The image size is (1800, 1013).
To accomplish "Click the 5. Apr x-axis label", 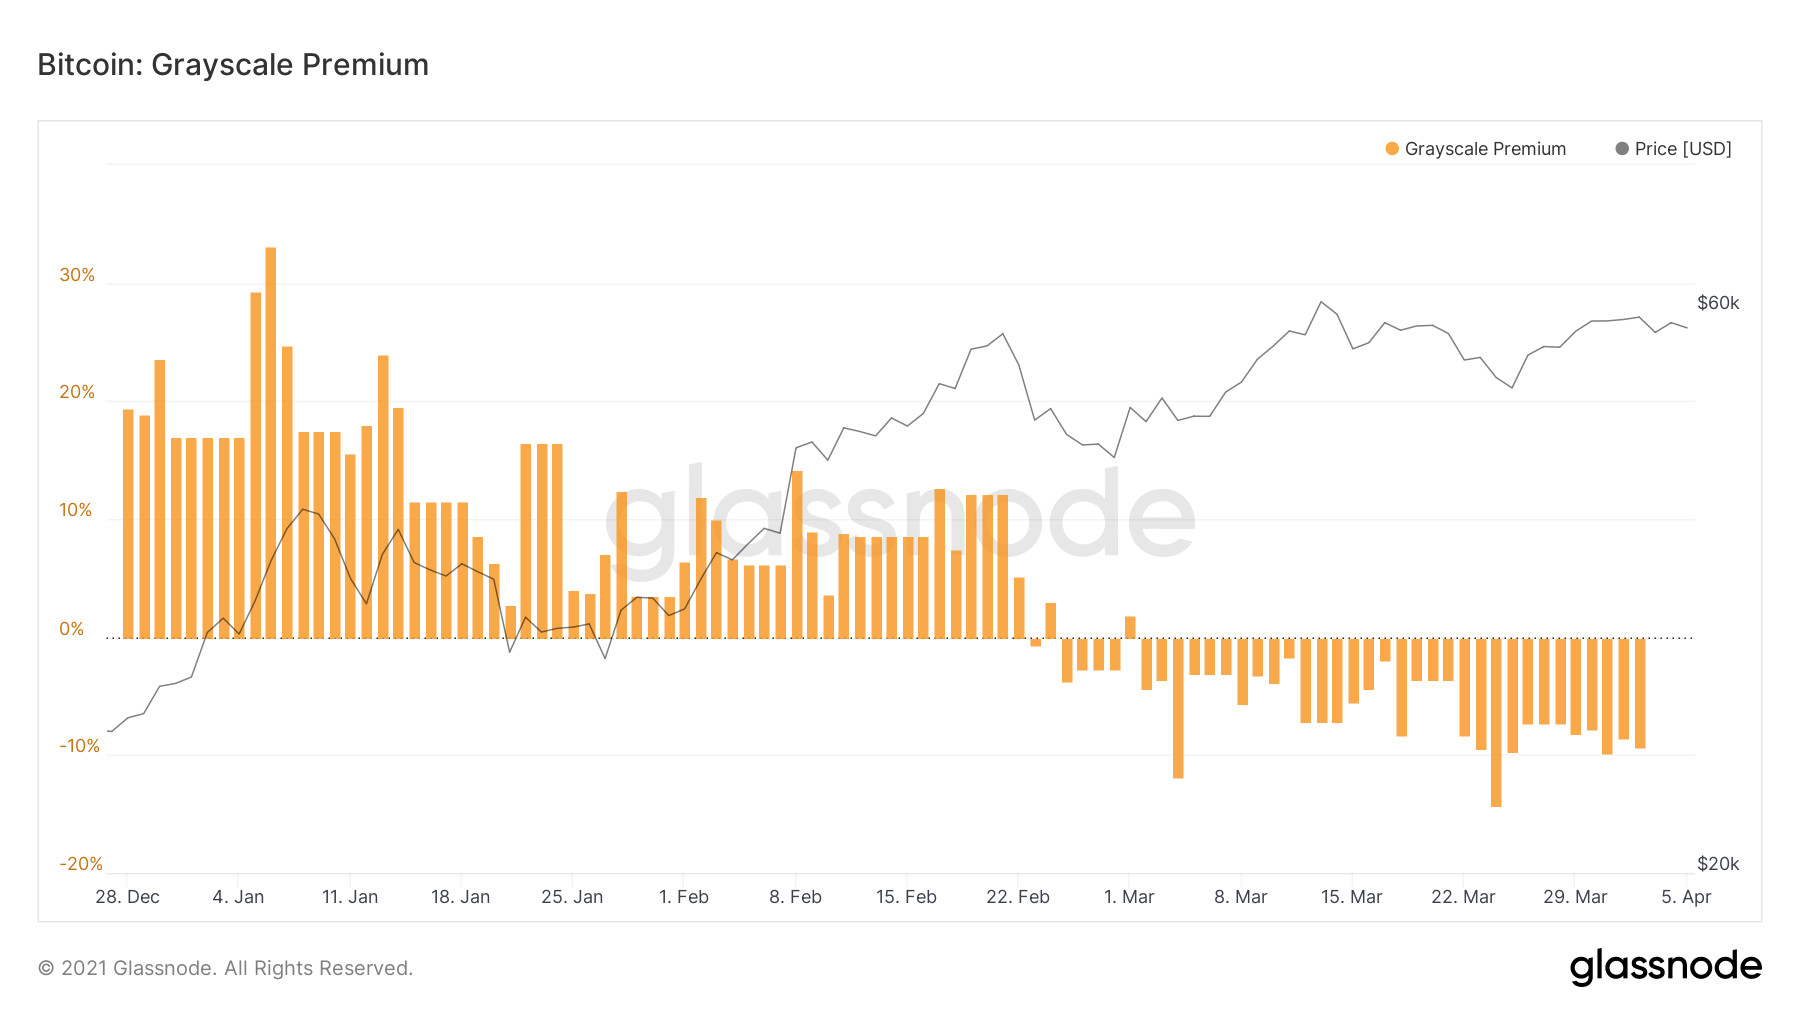I will (x=1686, y=897).
